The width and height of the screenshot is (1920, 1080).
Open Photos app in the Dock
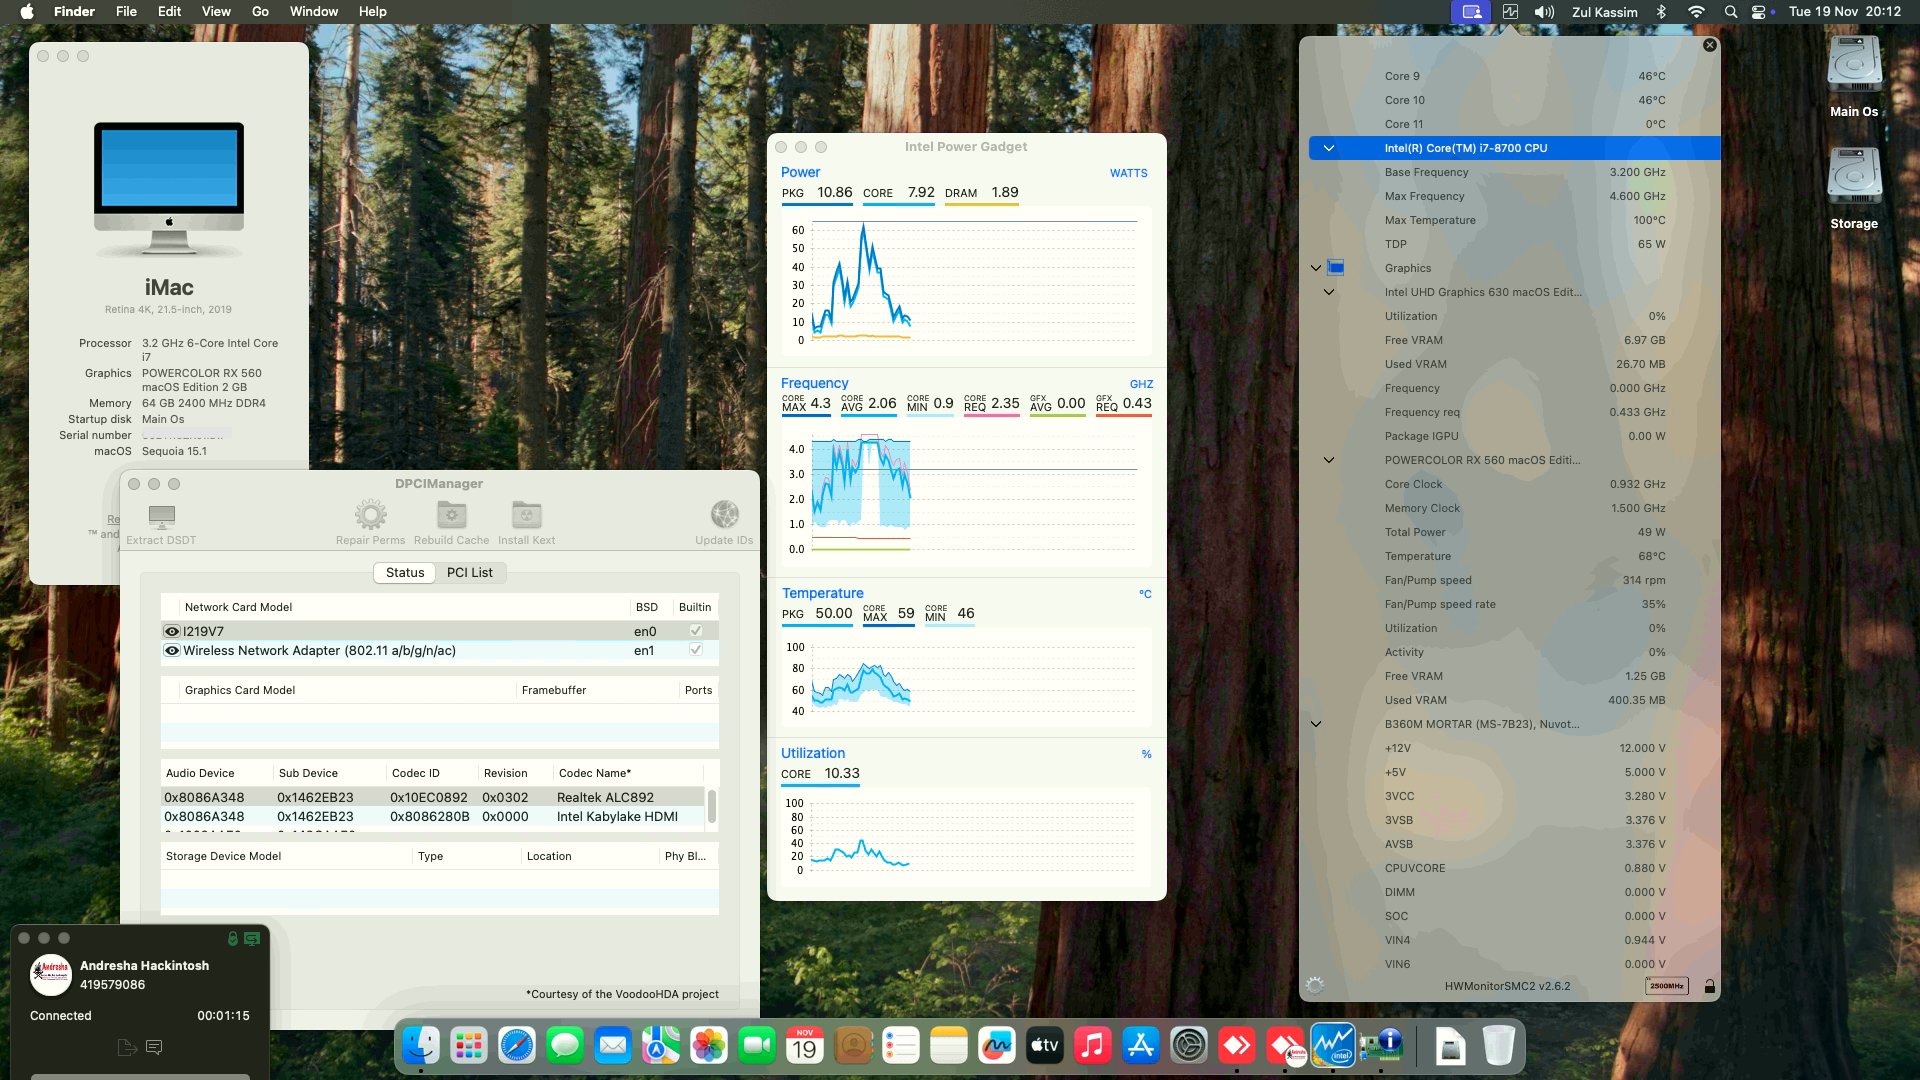pyautogui.click(x=709, y=1045)
